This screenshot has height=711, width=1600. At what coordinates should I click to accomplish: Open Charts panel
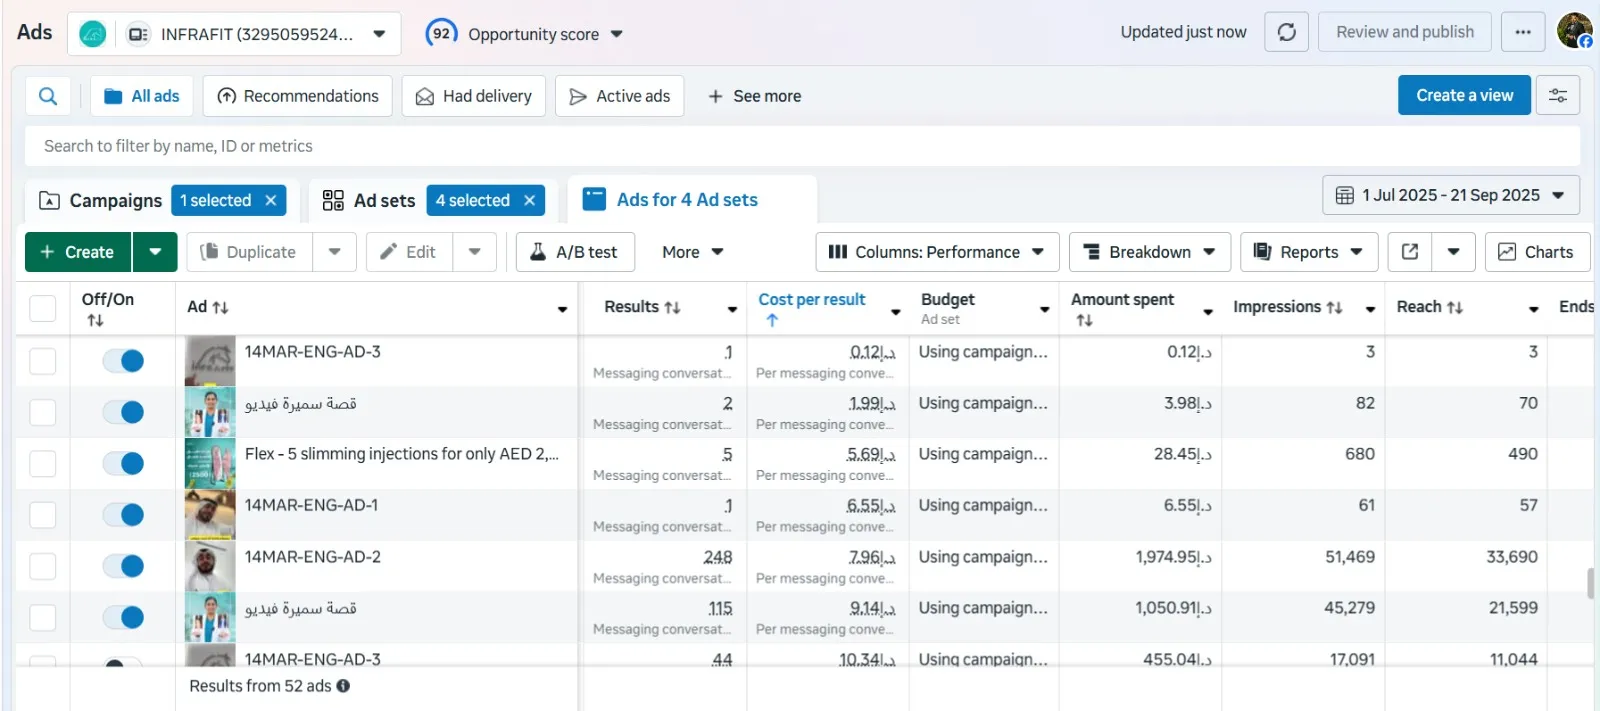pyautogui.click(x=1536, y=252)
